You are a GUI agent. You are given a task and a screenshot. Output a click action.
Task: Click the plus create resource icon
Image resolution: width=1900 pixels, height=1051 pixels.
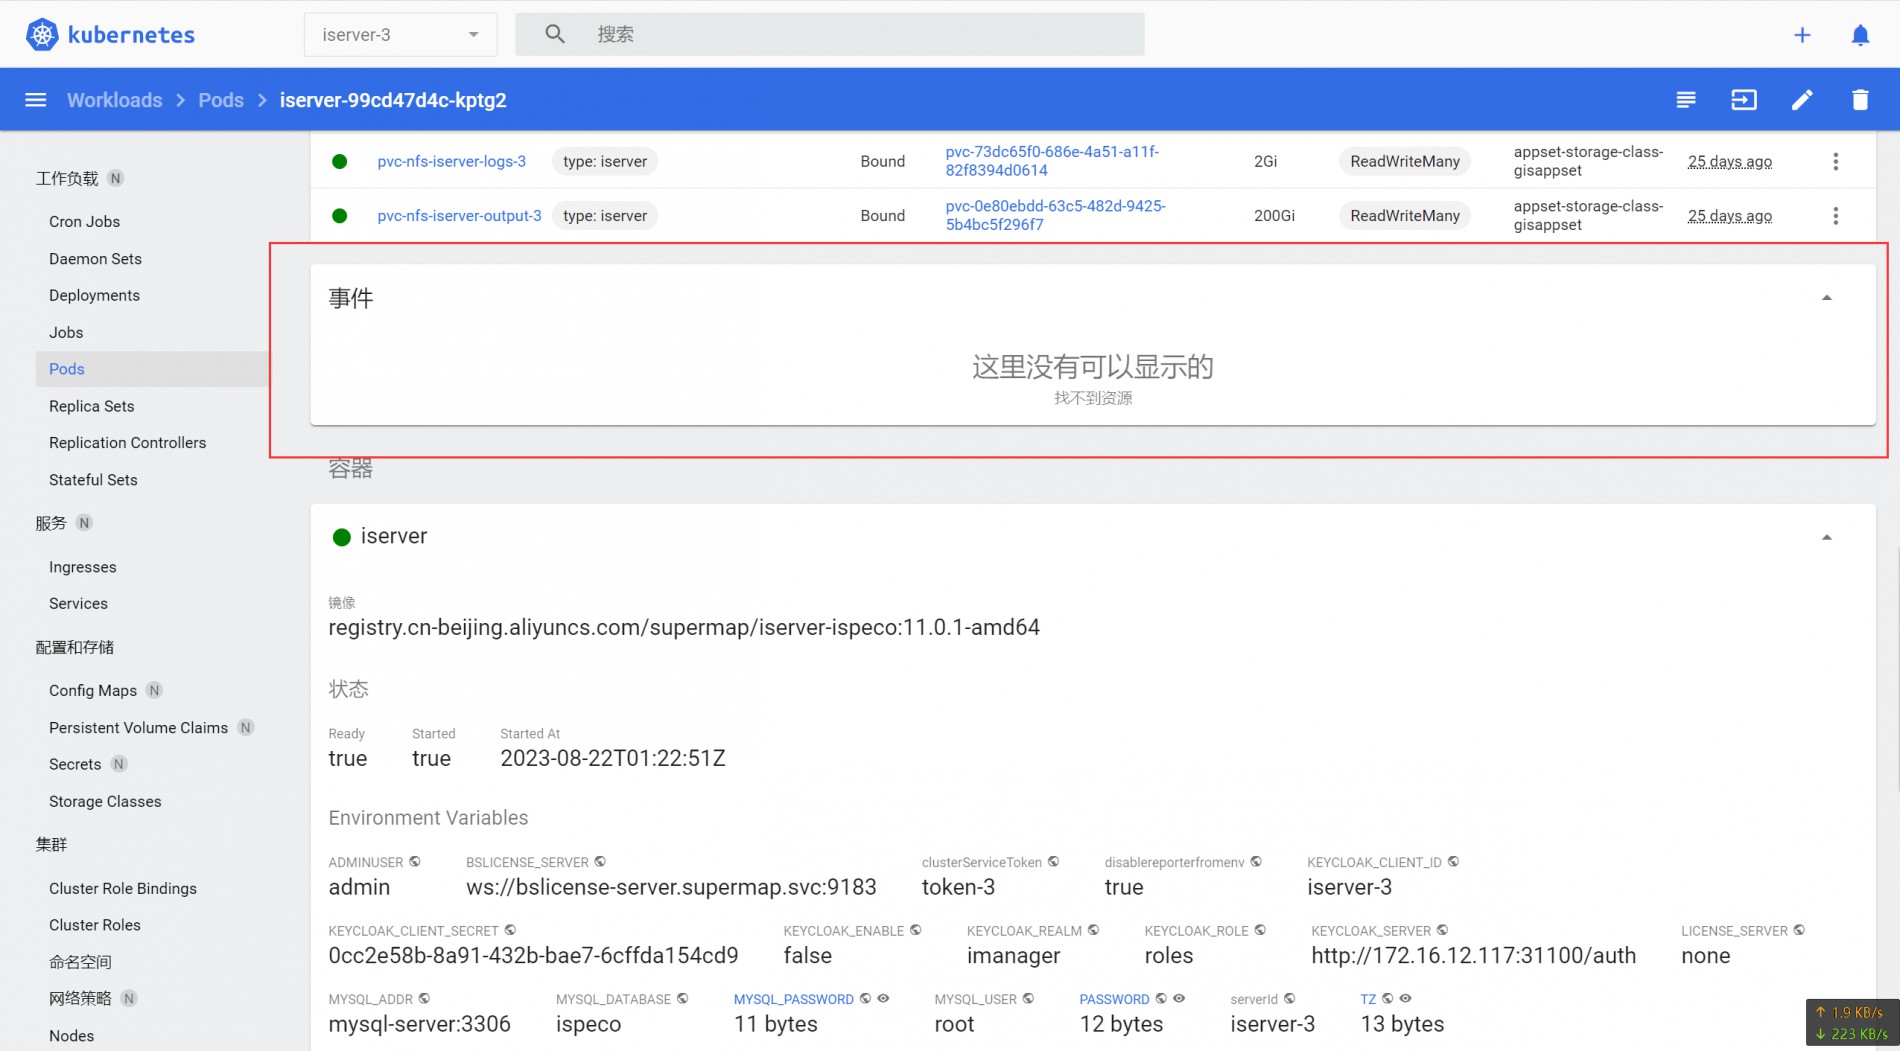[x=1802, y=35]
